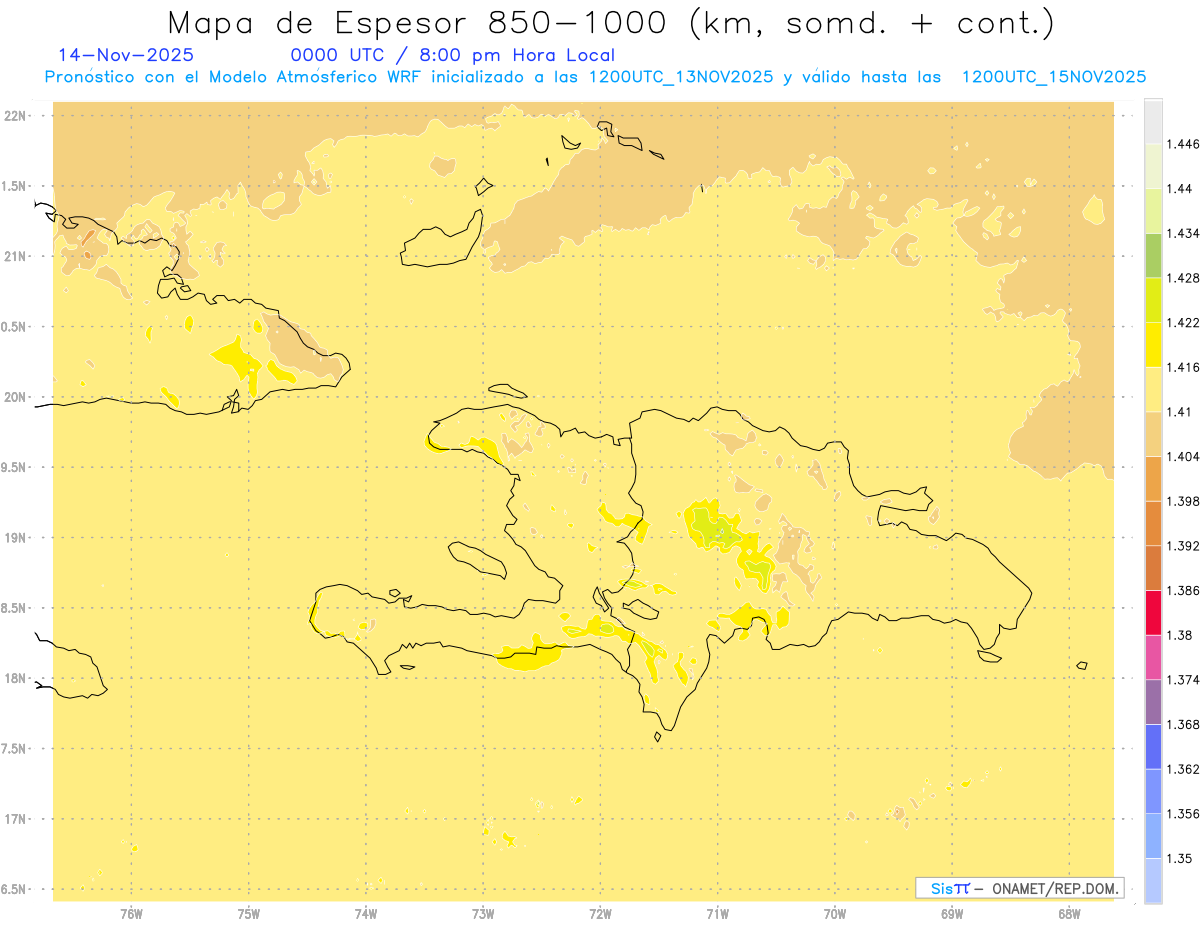Screen dimensions: 1200x927
Task: Click the "1200UTC_13NOV2025" initialization time
Action: [681, 77]
